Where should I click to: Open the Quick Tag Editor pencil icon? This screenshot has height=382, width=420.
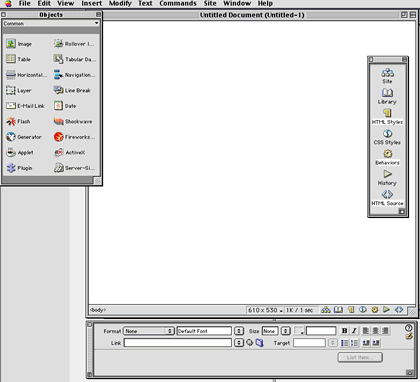409,336
